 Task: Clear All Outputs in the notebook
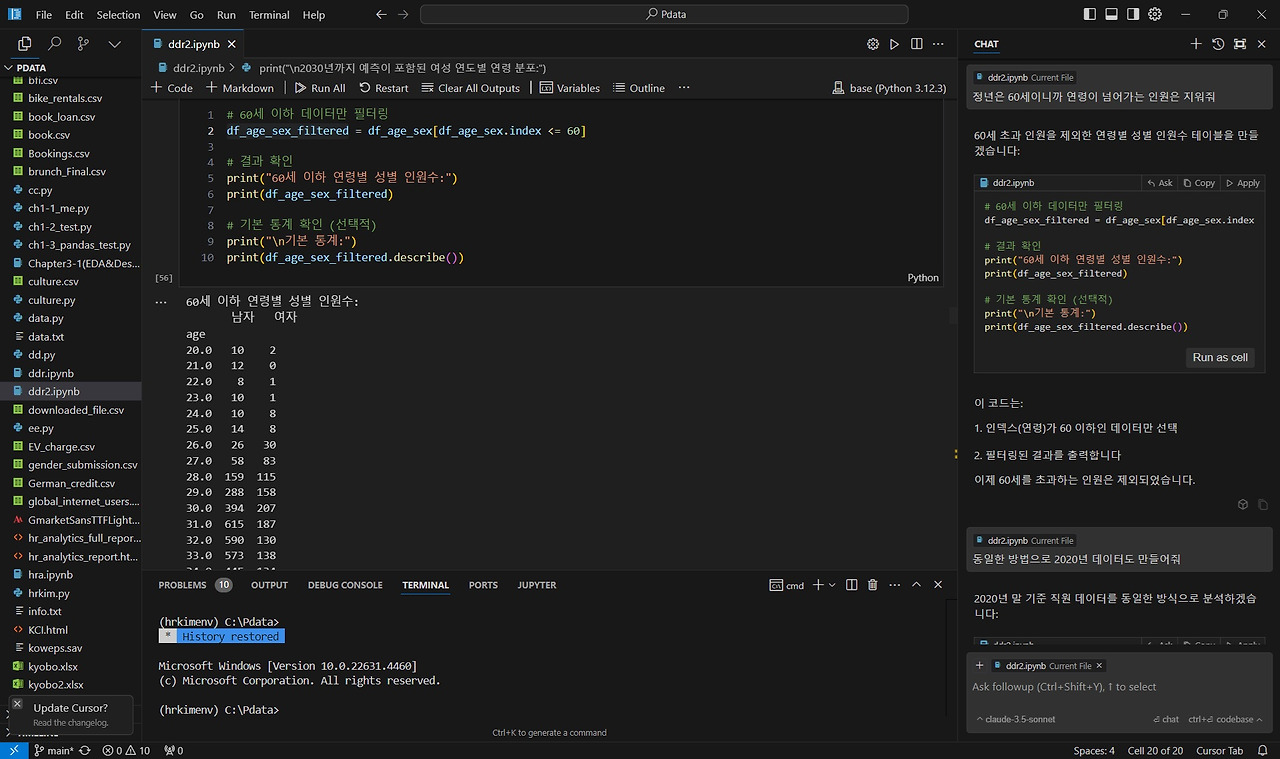click(471, 88)
